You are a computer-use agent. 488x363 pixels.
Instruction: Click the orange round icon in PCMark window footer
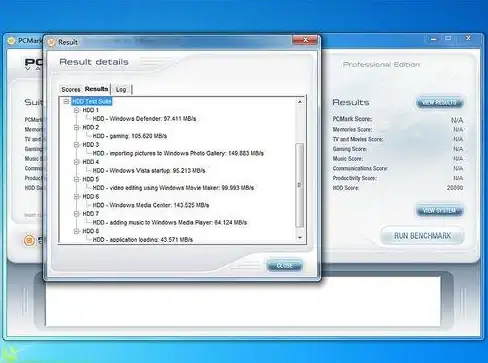point(29,240)
